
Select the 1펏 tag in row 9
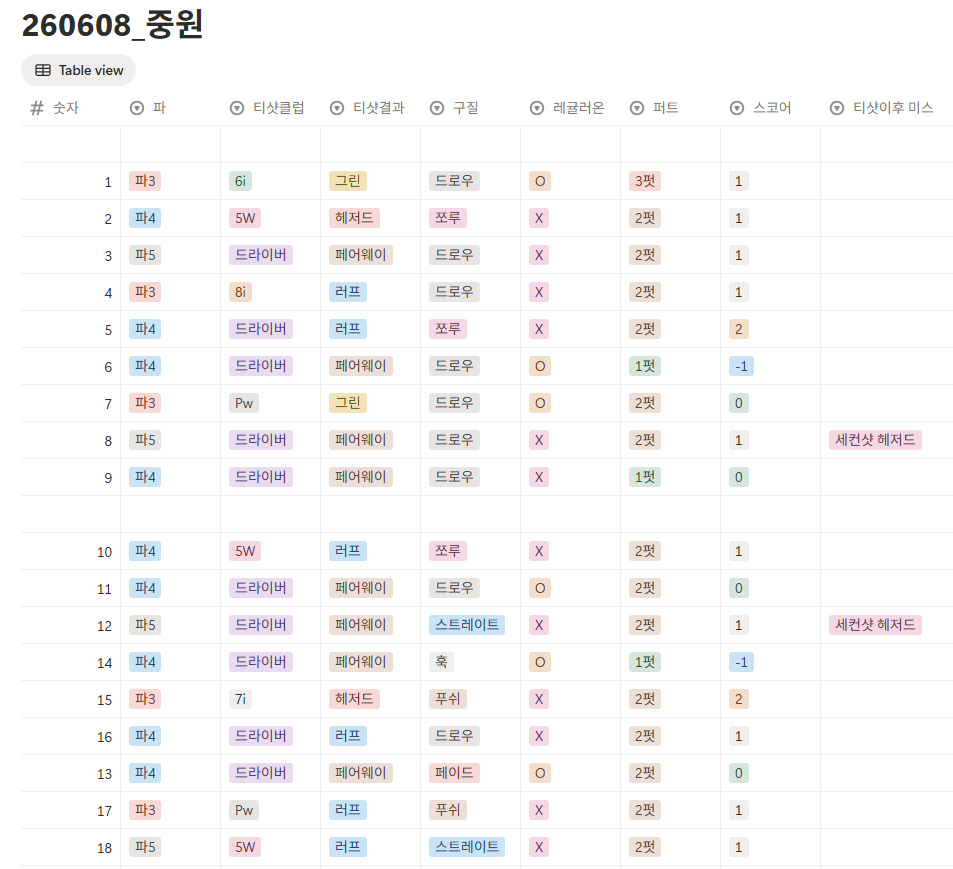pyautogui.click(x=645, y=477)
